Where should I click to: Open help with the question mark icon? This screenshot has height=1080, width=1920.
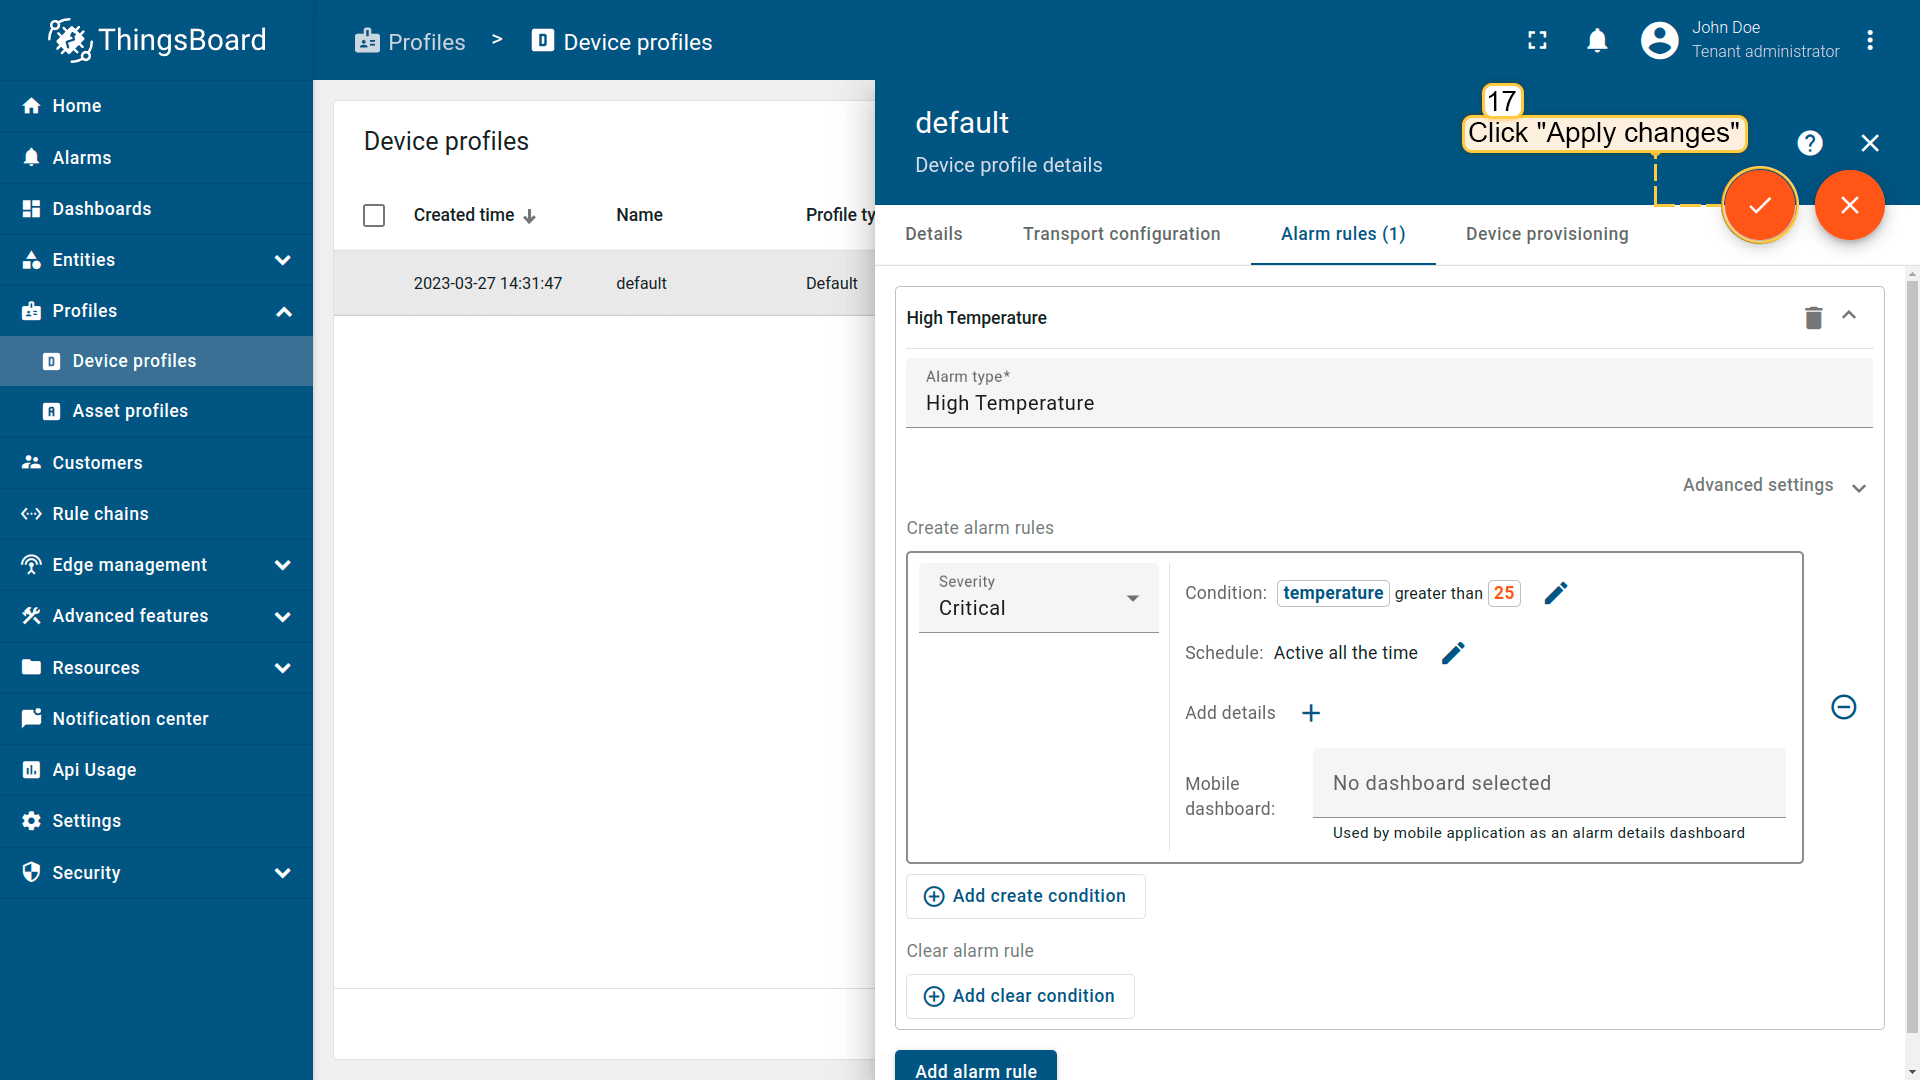pos(1810,143)
